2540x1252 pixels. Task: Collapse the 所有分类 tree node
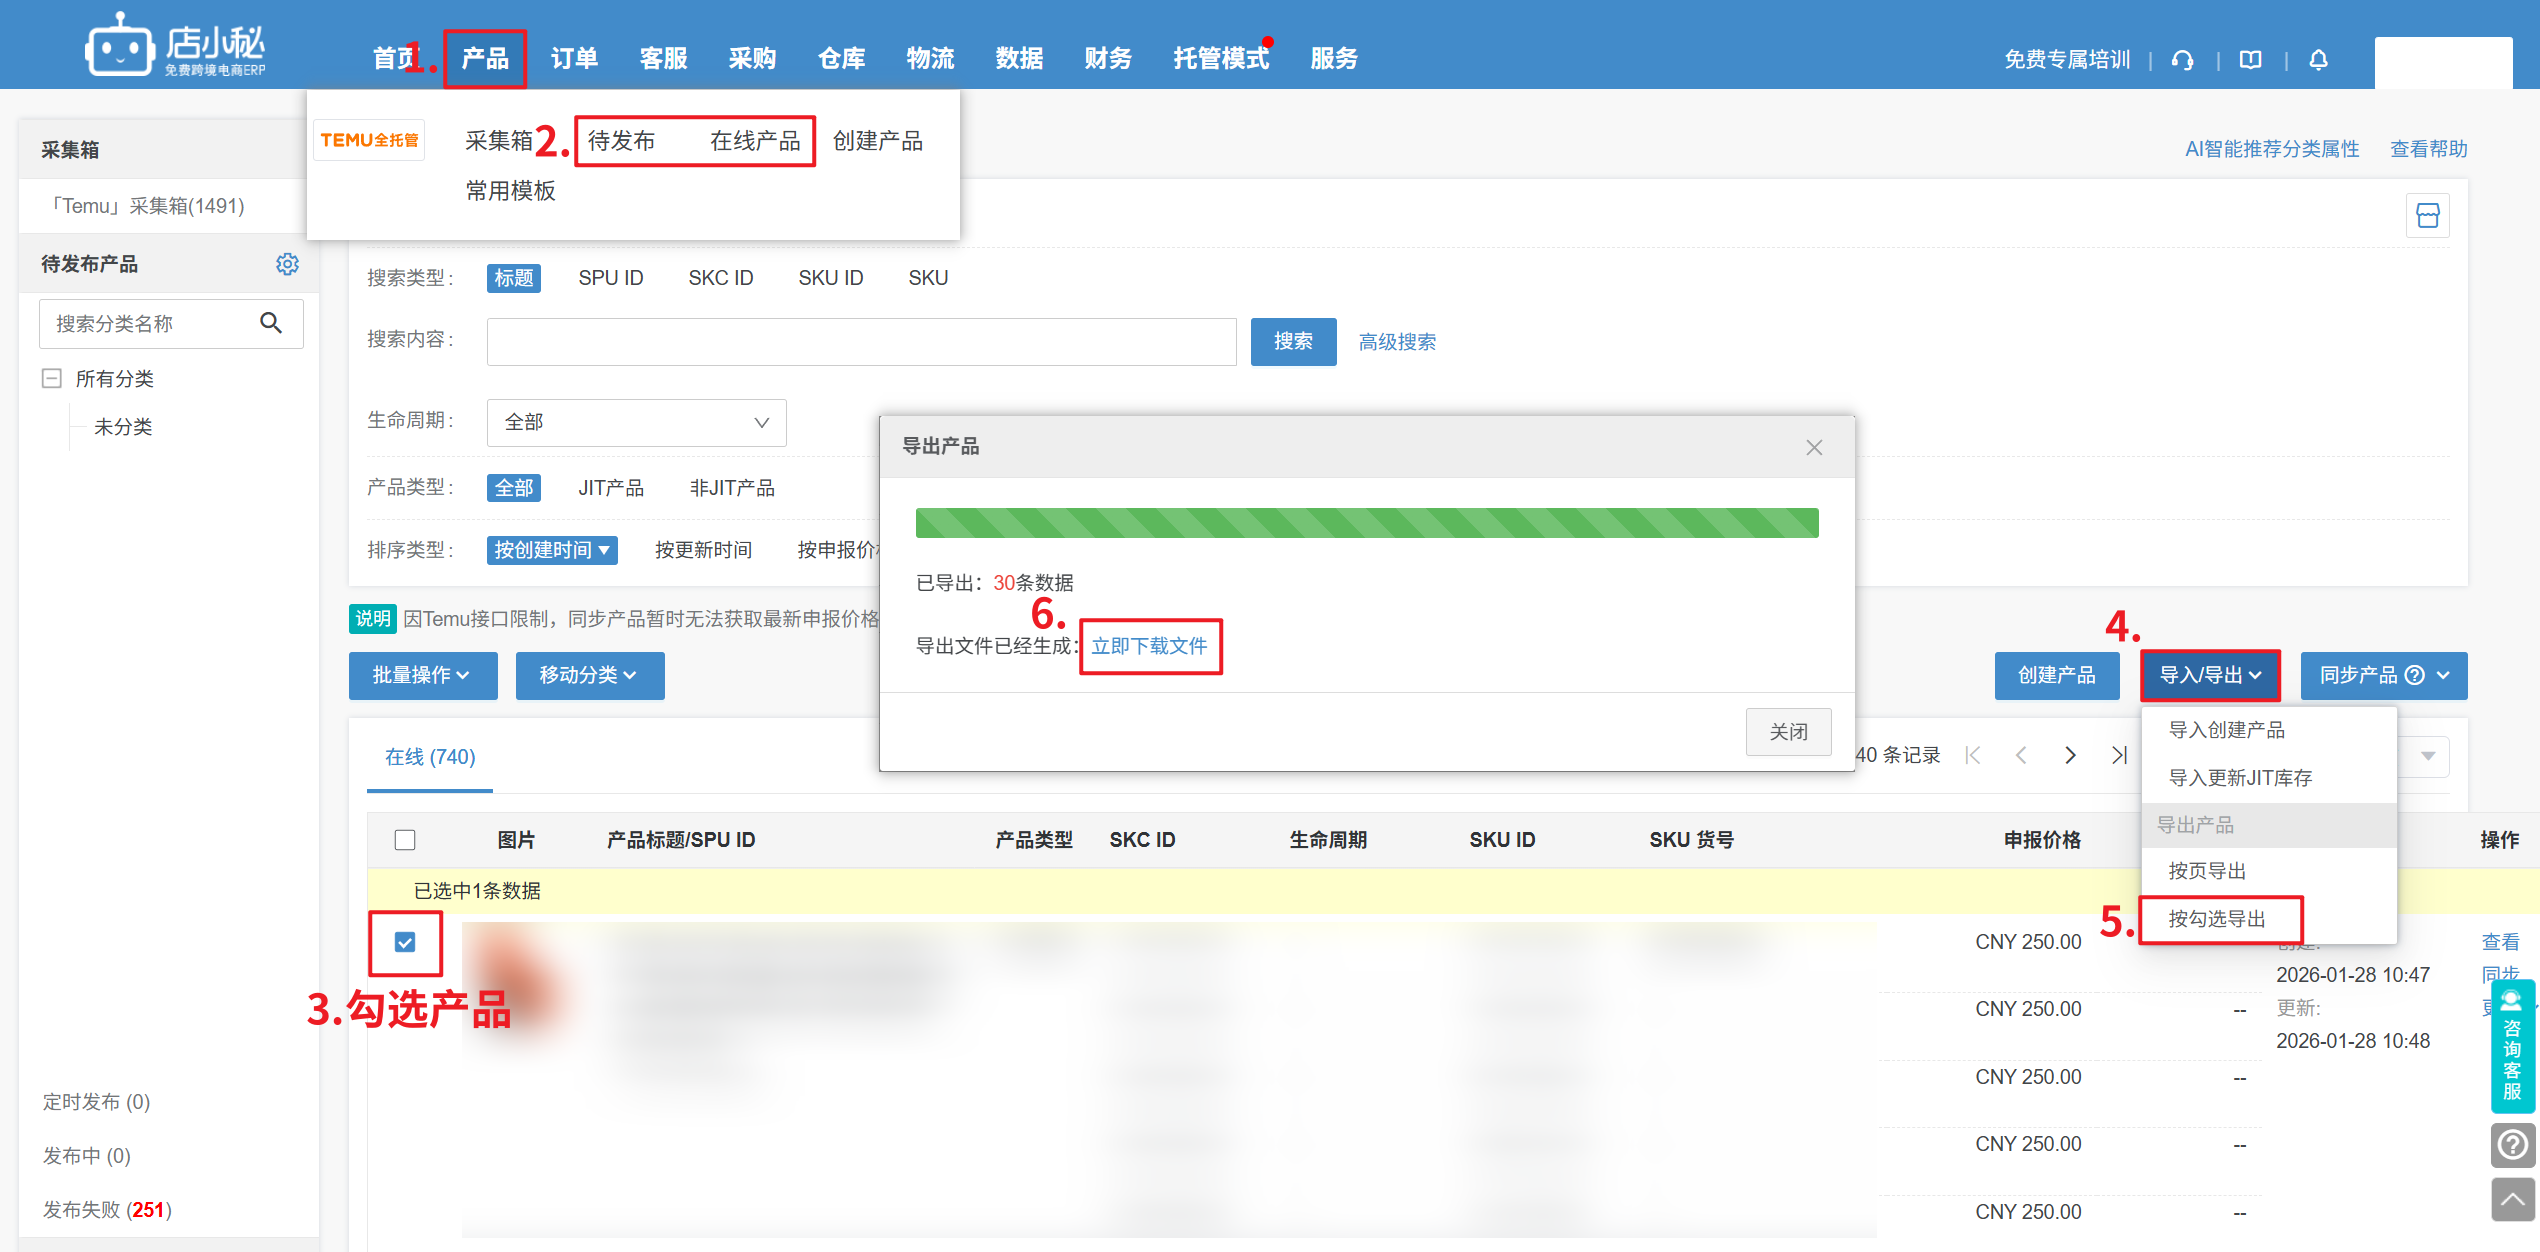click(52, 379)
